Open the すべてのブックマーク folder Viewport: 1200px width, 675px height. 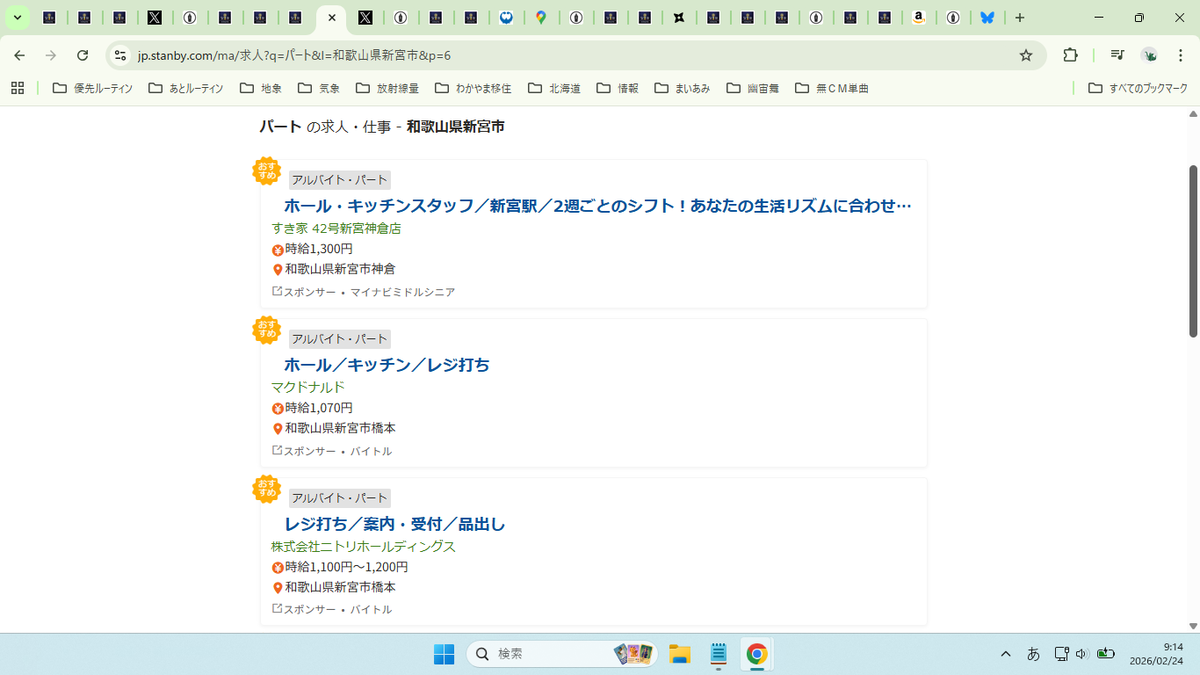click(1138, 88)
